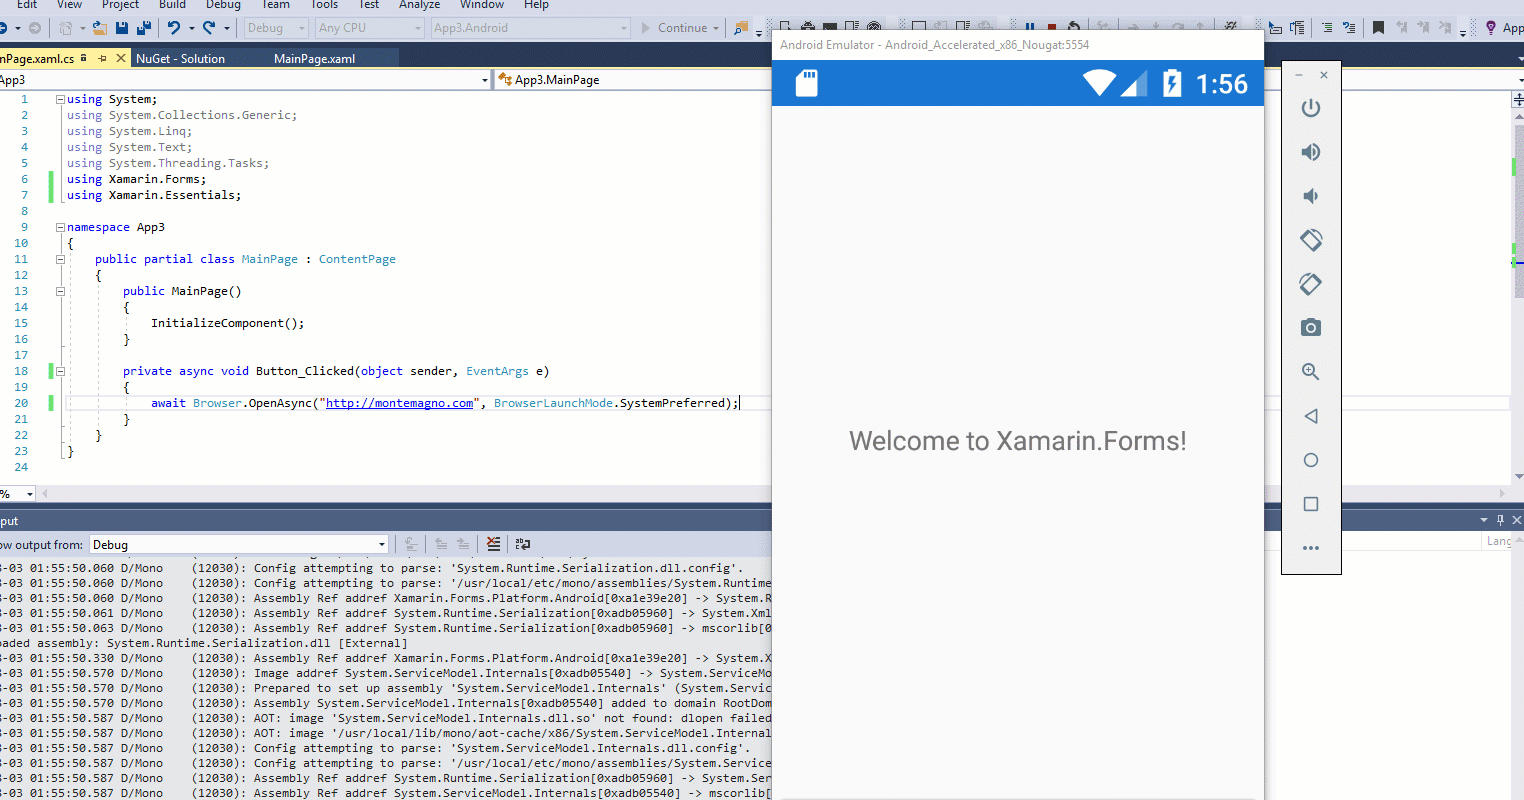Lower volume in the emulator sidebar

click(1311, 196)
